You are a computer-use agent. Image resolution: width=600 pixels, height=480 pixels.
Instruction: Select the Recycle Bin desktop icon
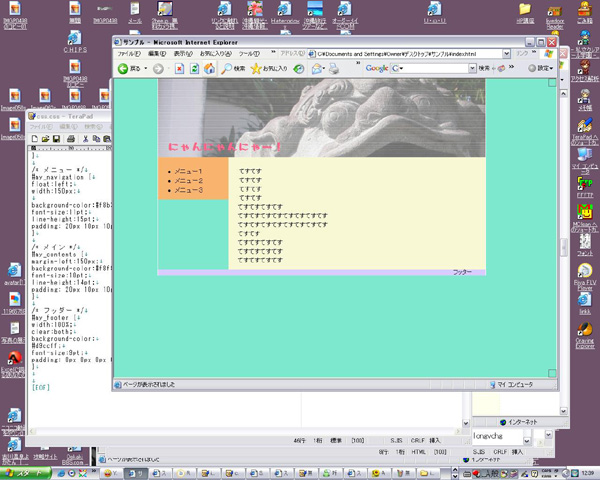[585, 12]
